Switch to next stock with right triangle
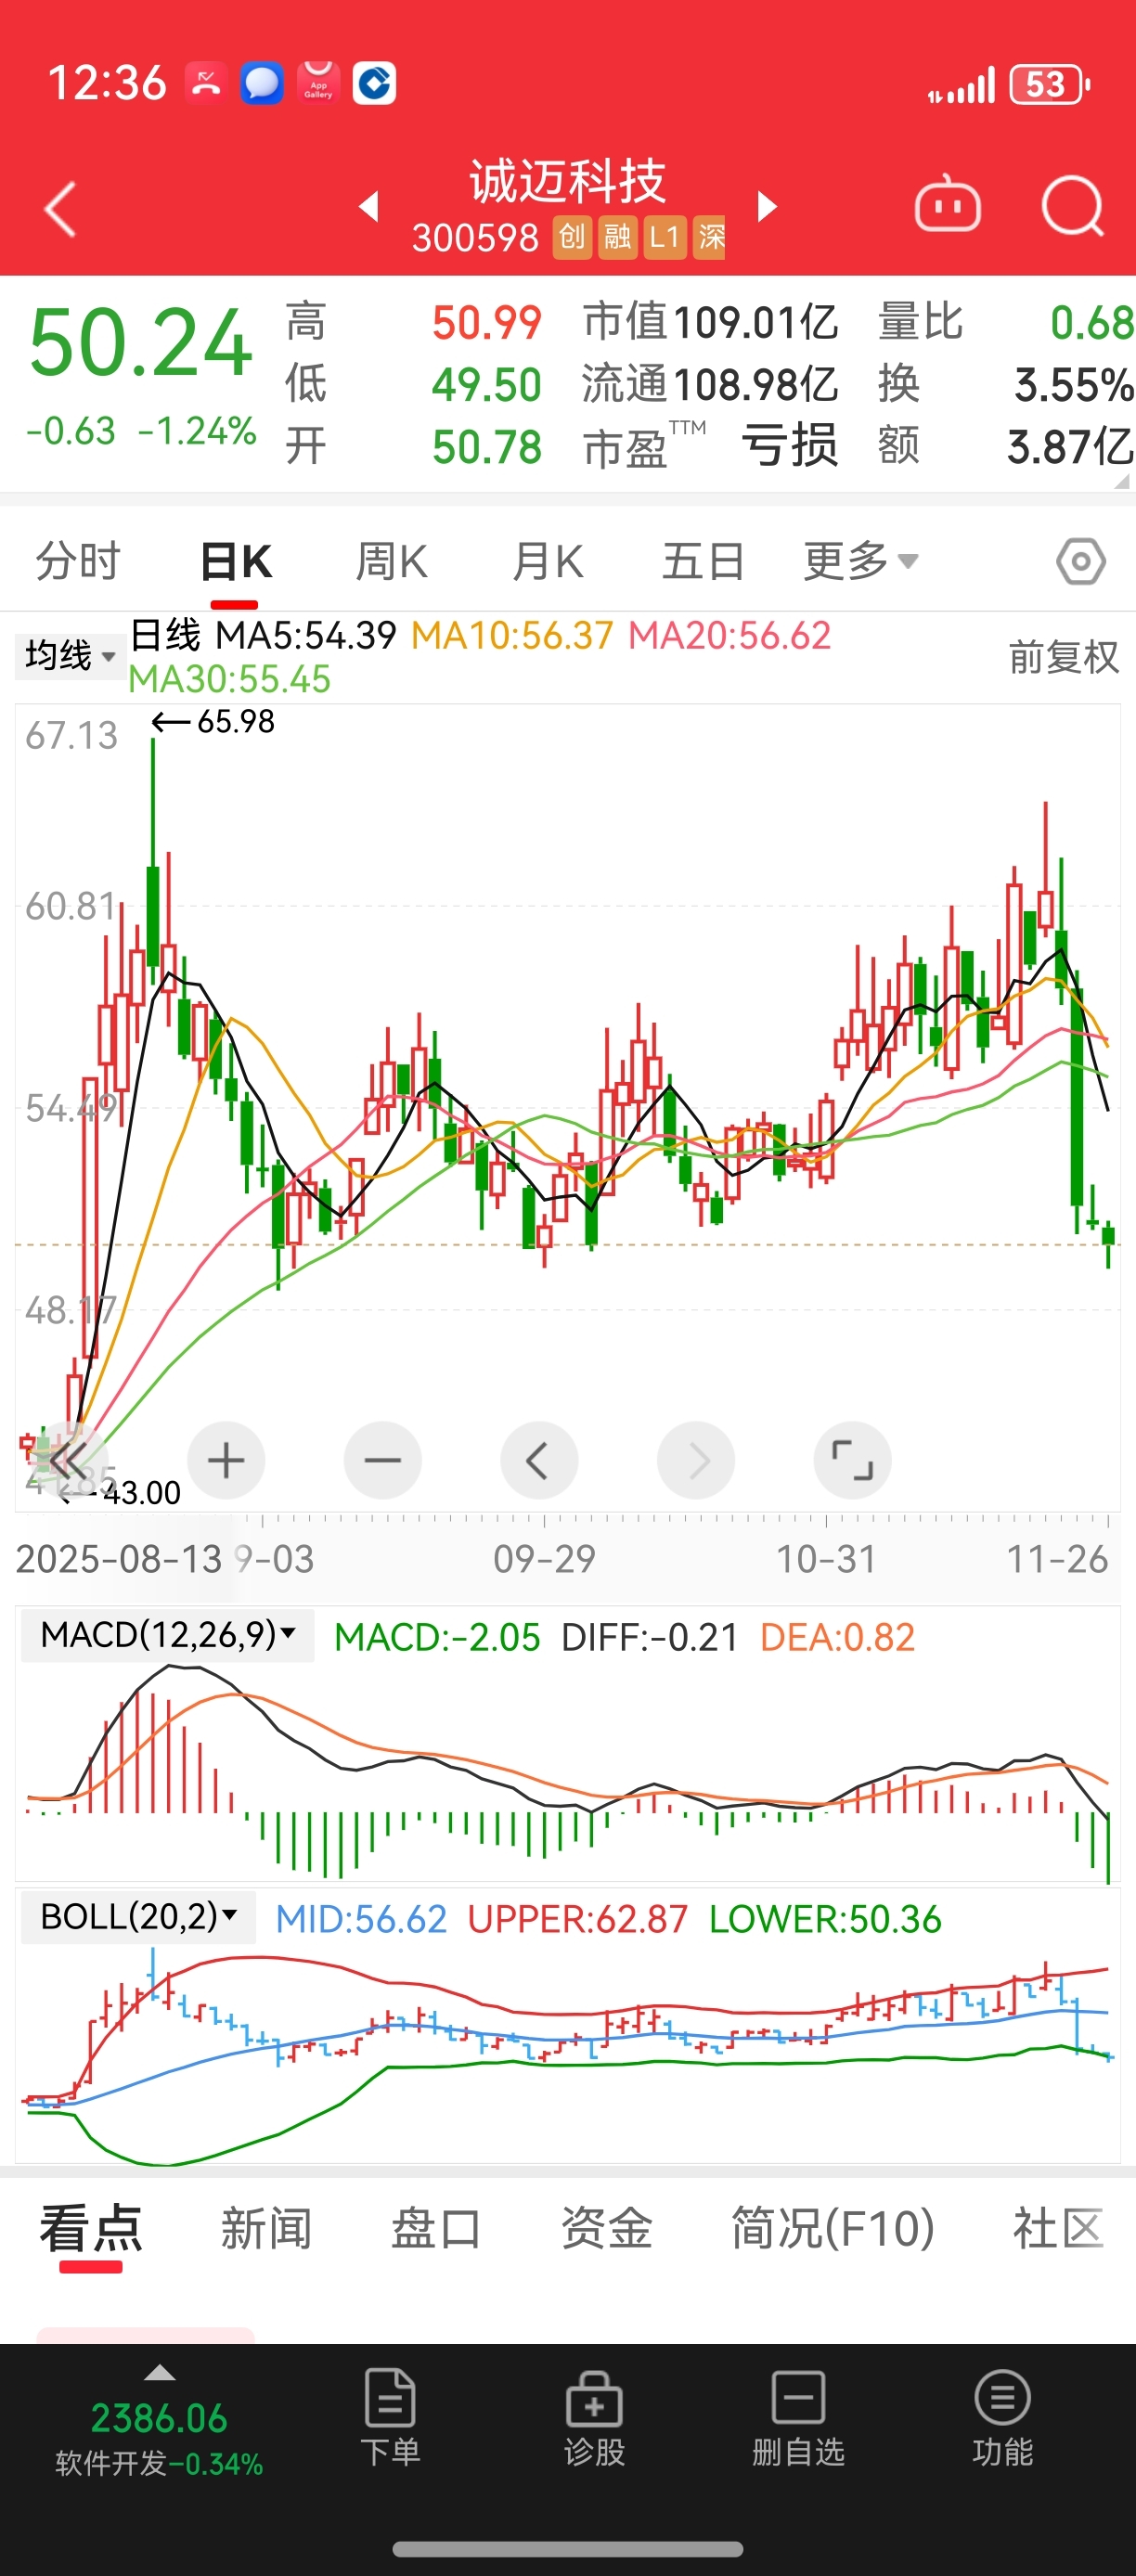Screen dimensions: 1136x2576 click(766, 206)
